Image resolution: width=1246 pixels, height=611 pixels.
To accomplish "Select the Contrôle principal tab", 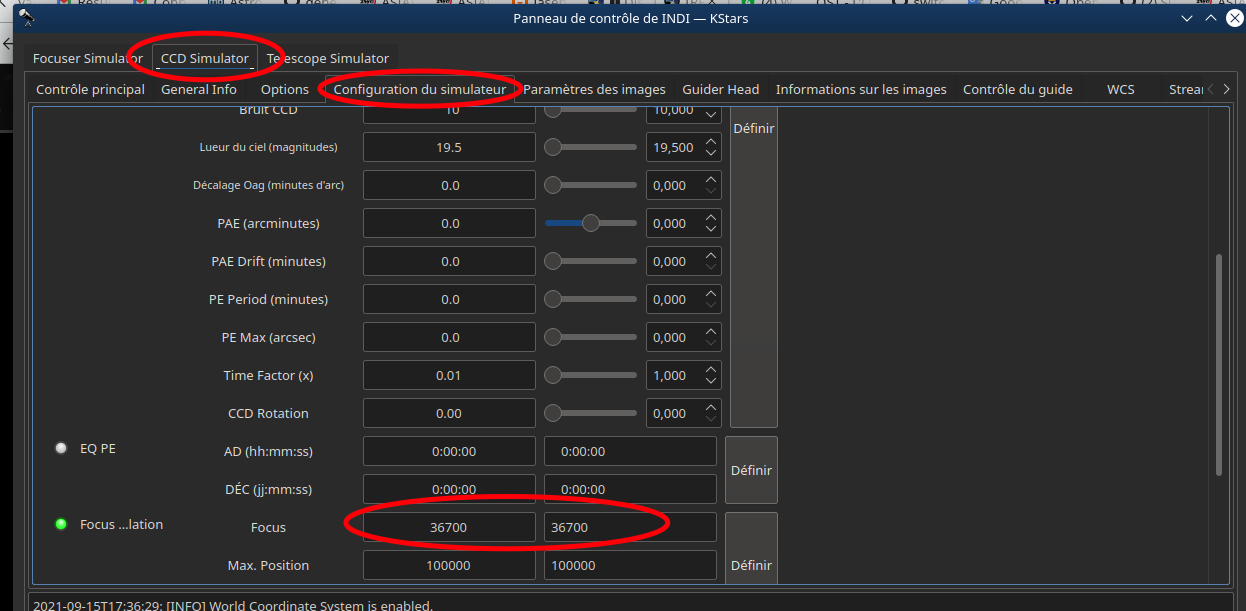I will 91,89.
